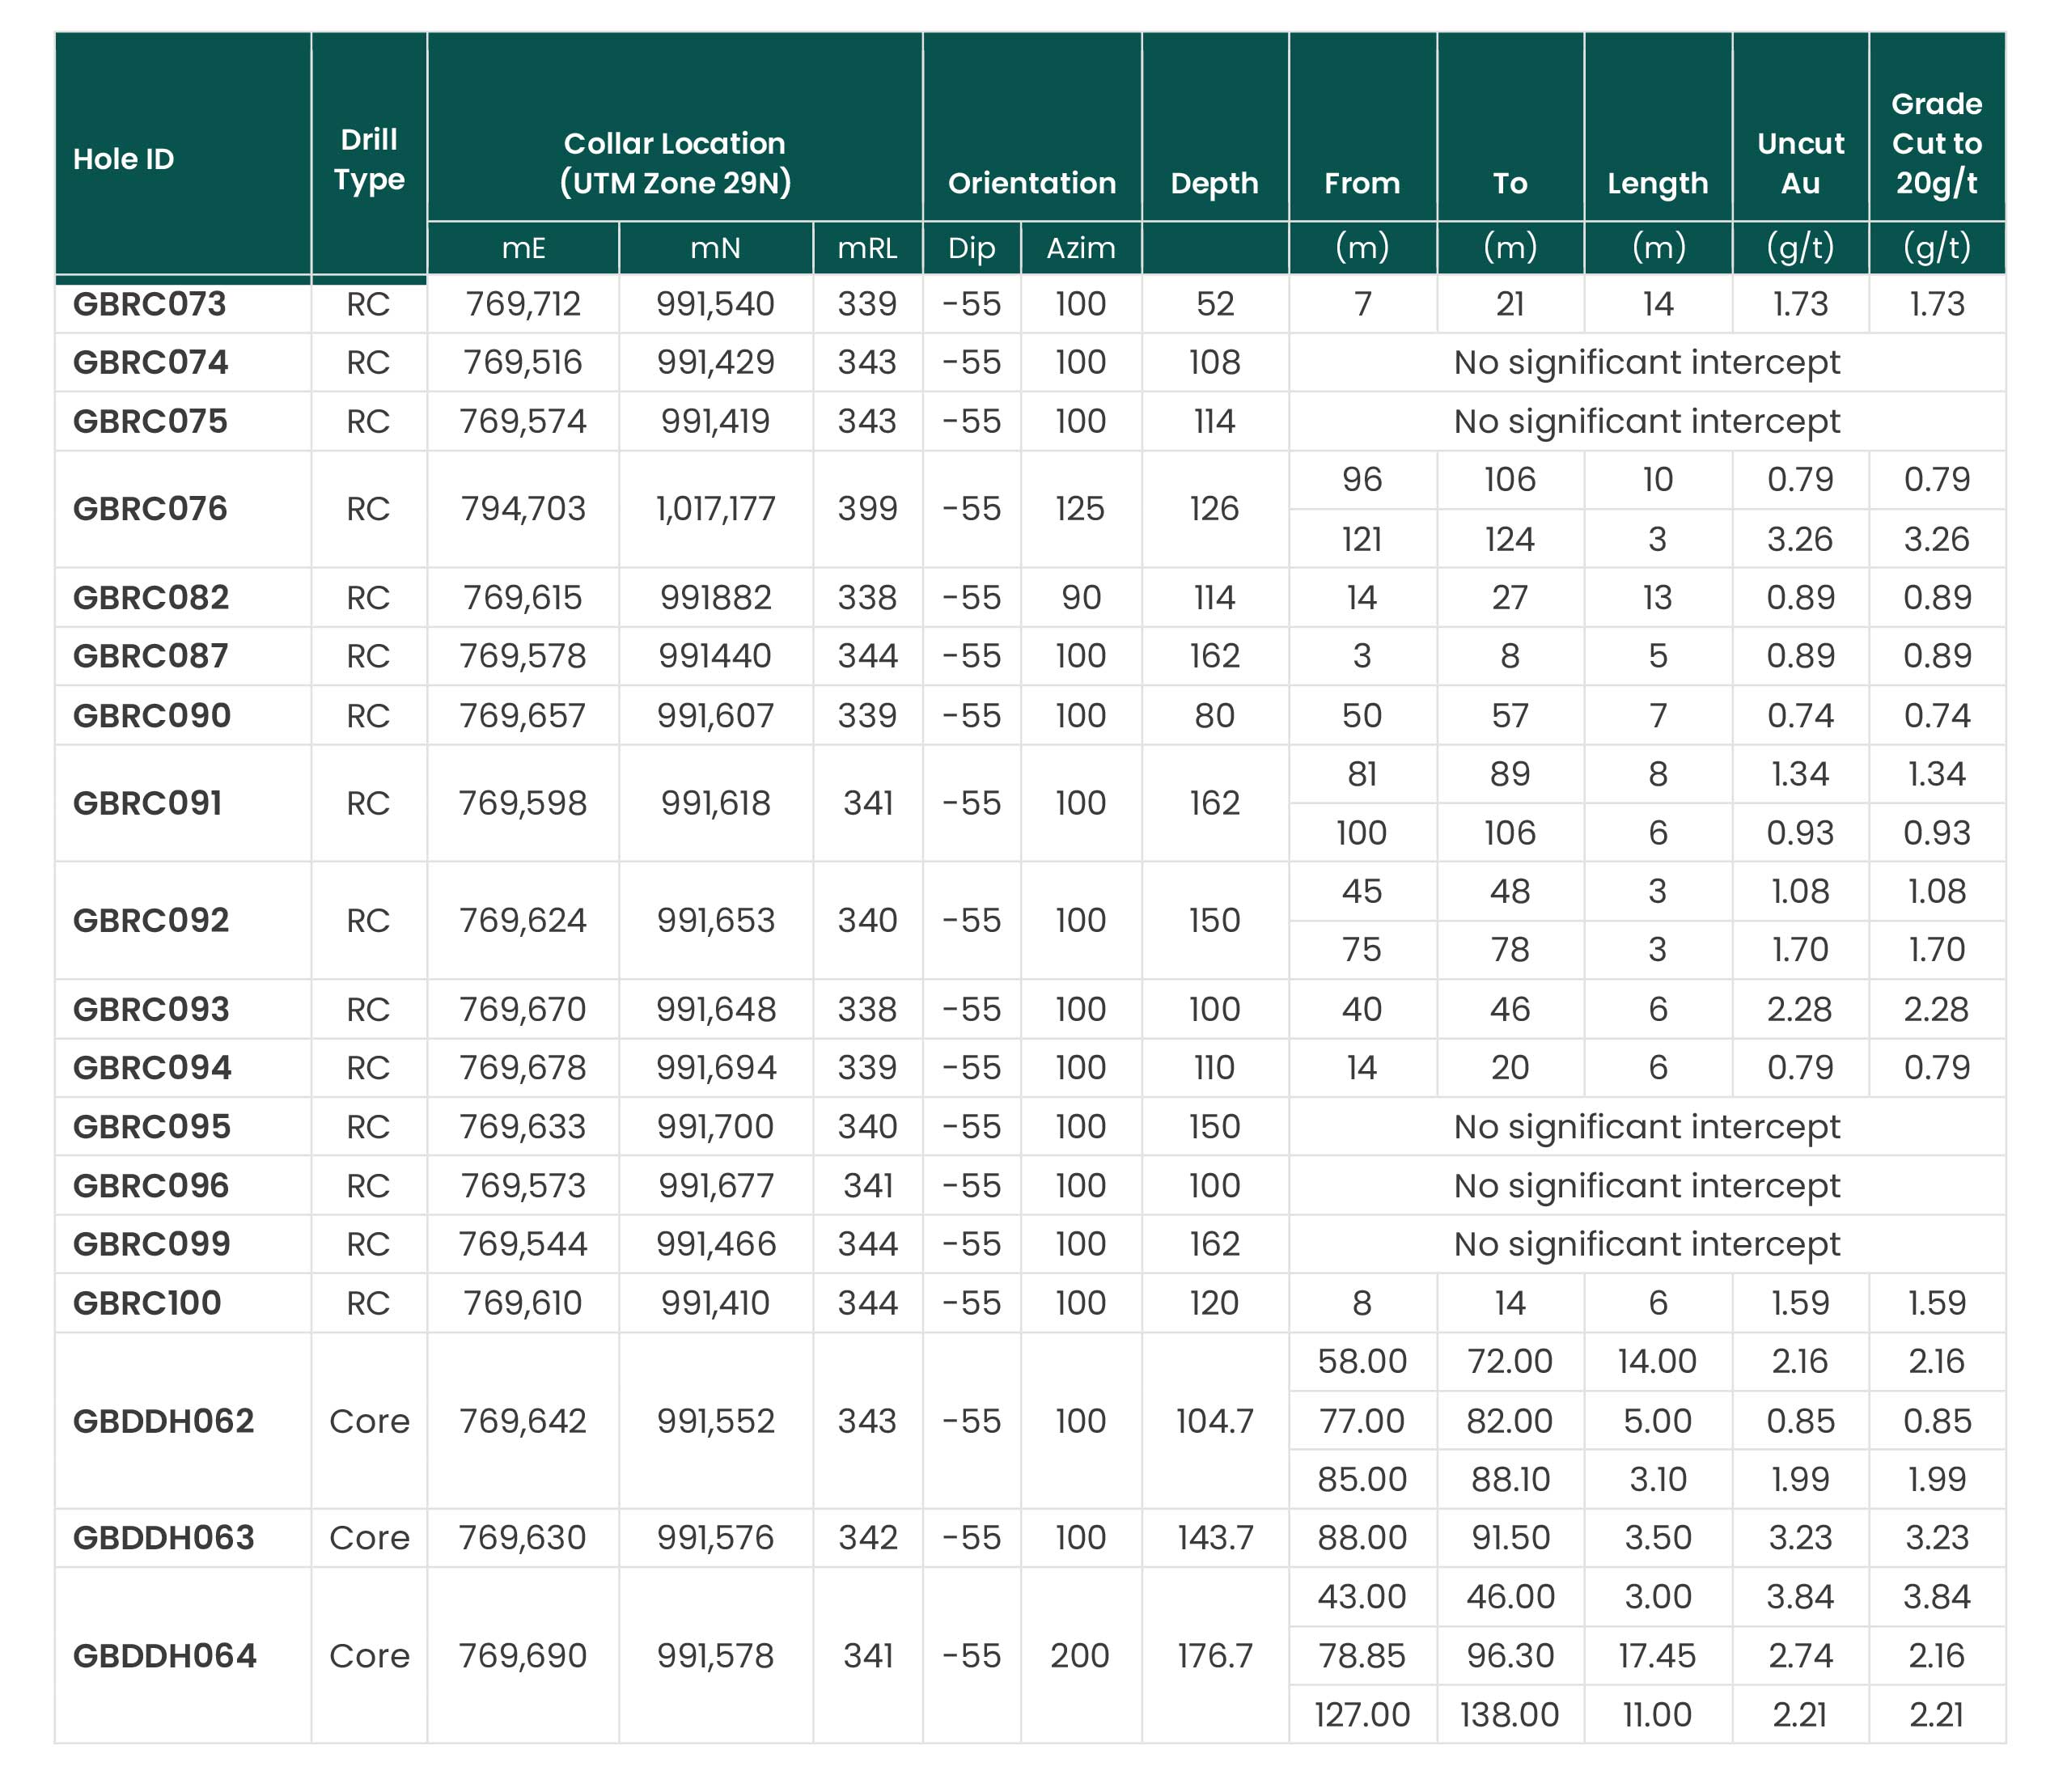Click mN value 991440

(715, 656)
